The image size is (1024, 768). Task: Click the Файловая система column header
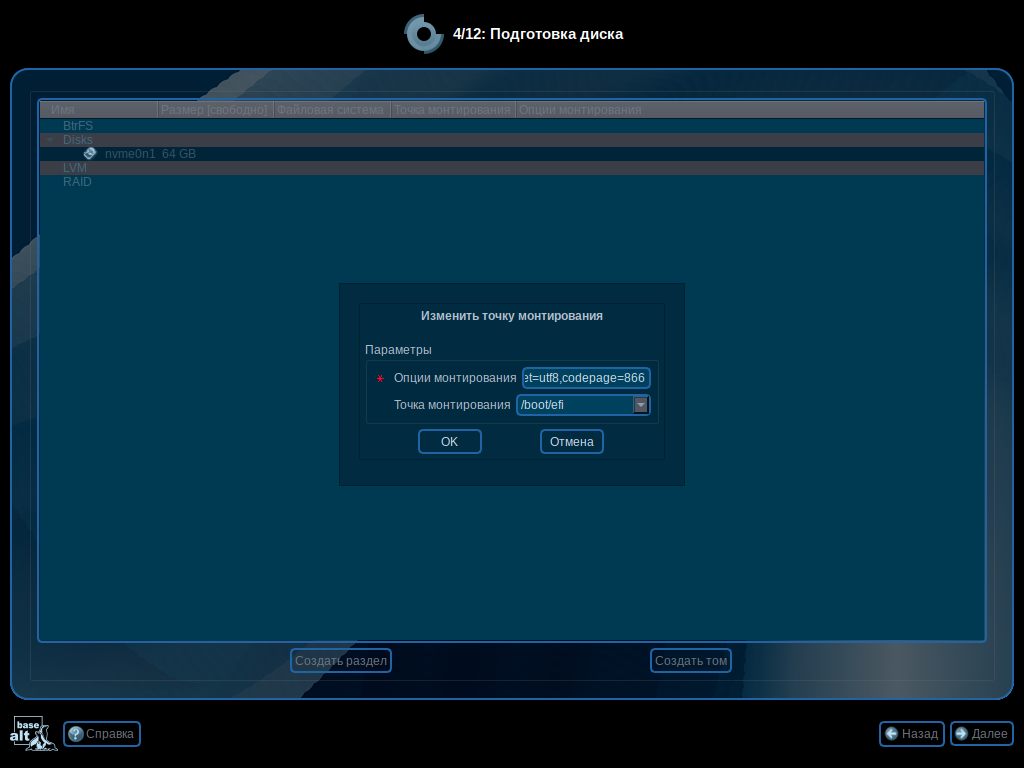[331, 108]
